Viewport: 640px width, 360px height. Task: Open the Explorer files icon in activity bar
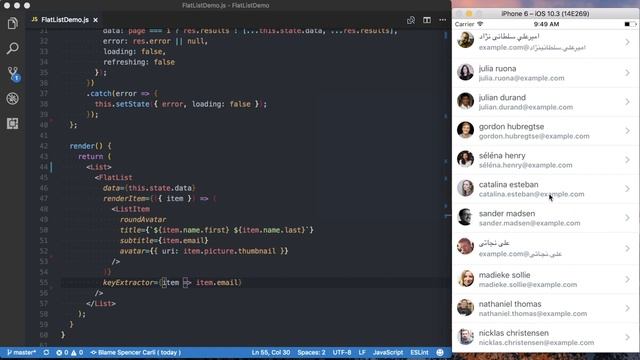click(13, 23)
